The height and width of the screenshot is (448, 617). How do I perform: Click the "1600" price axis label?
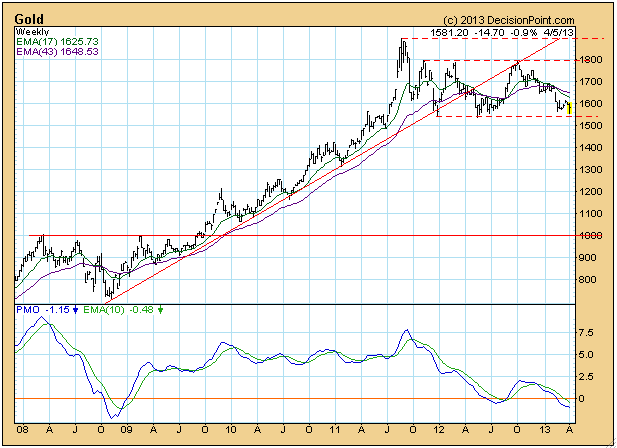pyautogui.click(x=589, y=104)
